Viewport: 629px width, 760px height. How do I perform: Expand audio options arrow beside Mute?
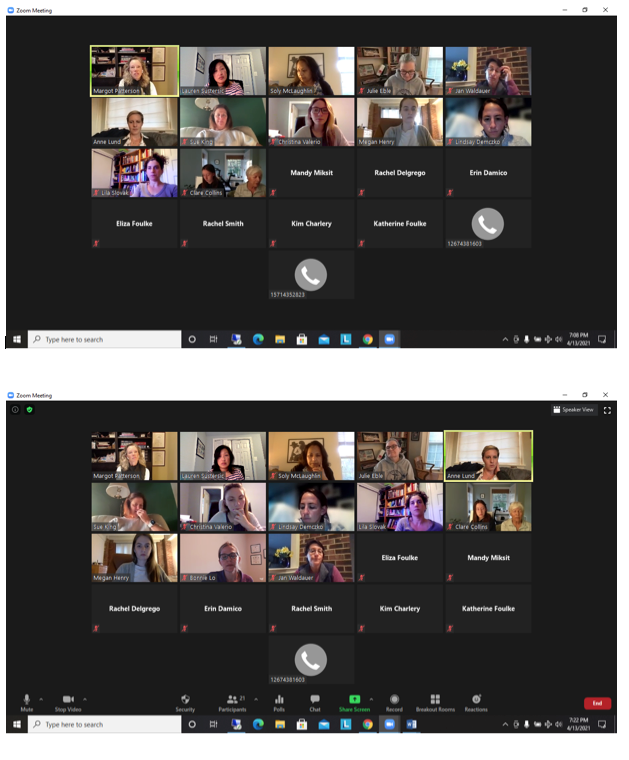(x=41, y=699)
